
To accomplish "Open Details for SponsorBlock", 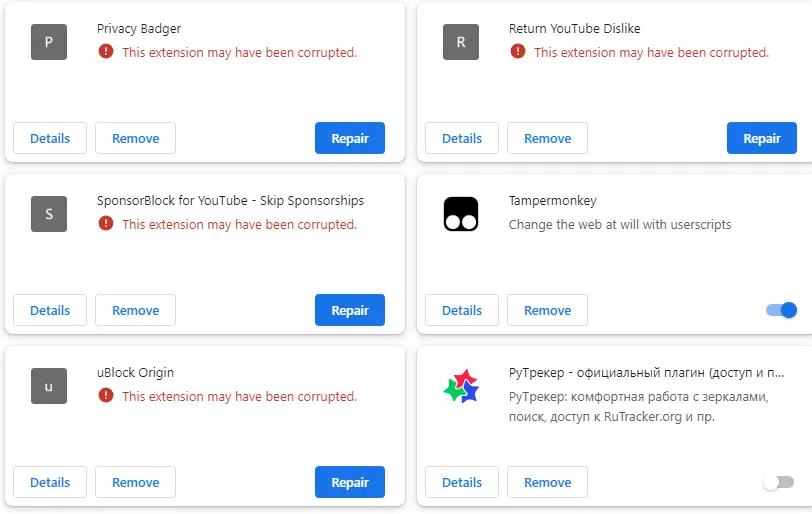I will click(x=50, y=310).
